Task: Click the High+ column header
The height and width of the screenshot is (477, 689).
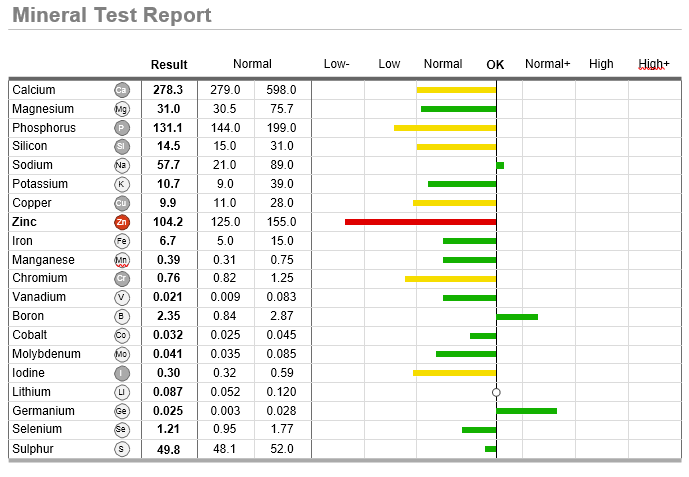Action: [653, 64]
